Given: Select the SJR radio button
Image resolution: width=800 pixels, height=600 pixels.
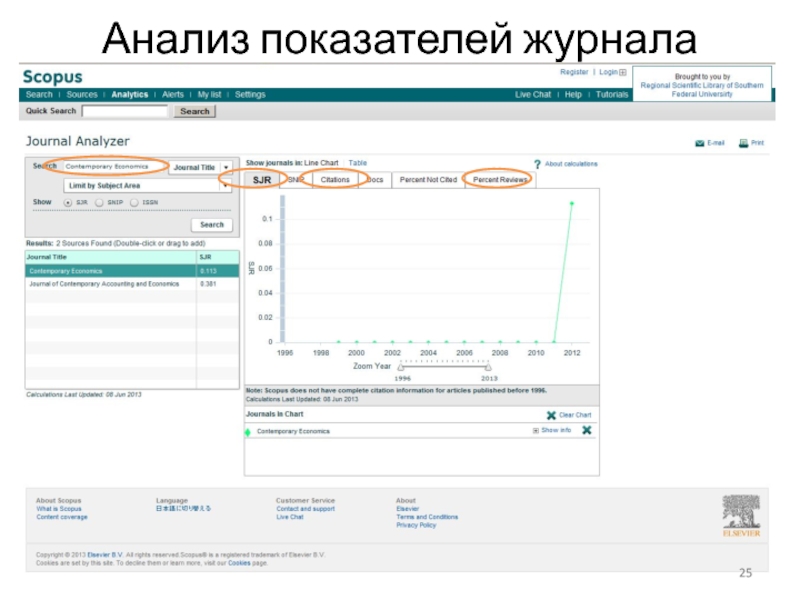Looking at the screenshot, I should click(67, 203).
